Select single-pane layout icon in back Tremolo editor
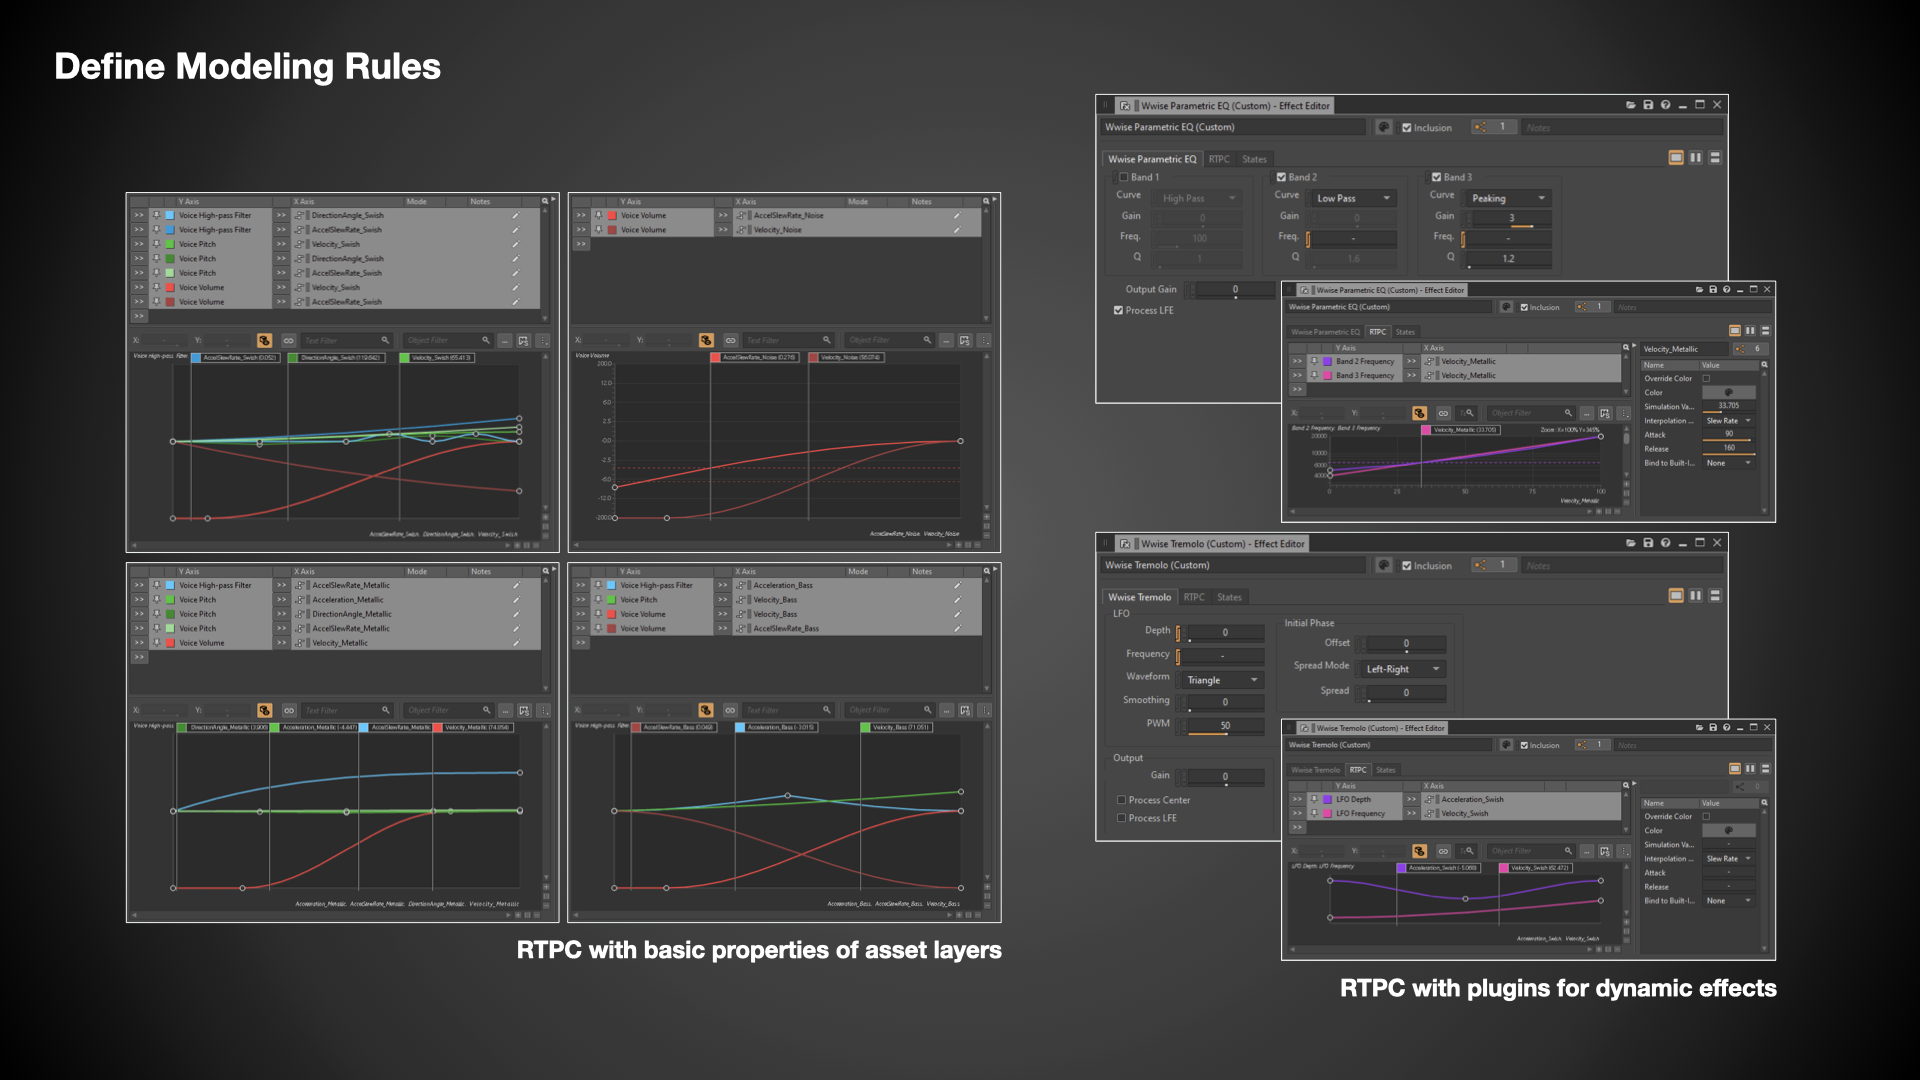The height and width of the screenshot is (1080, 1920). tap(1676, 596)
